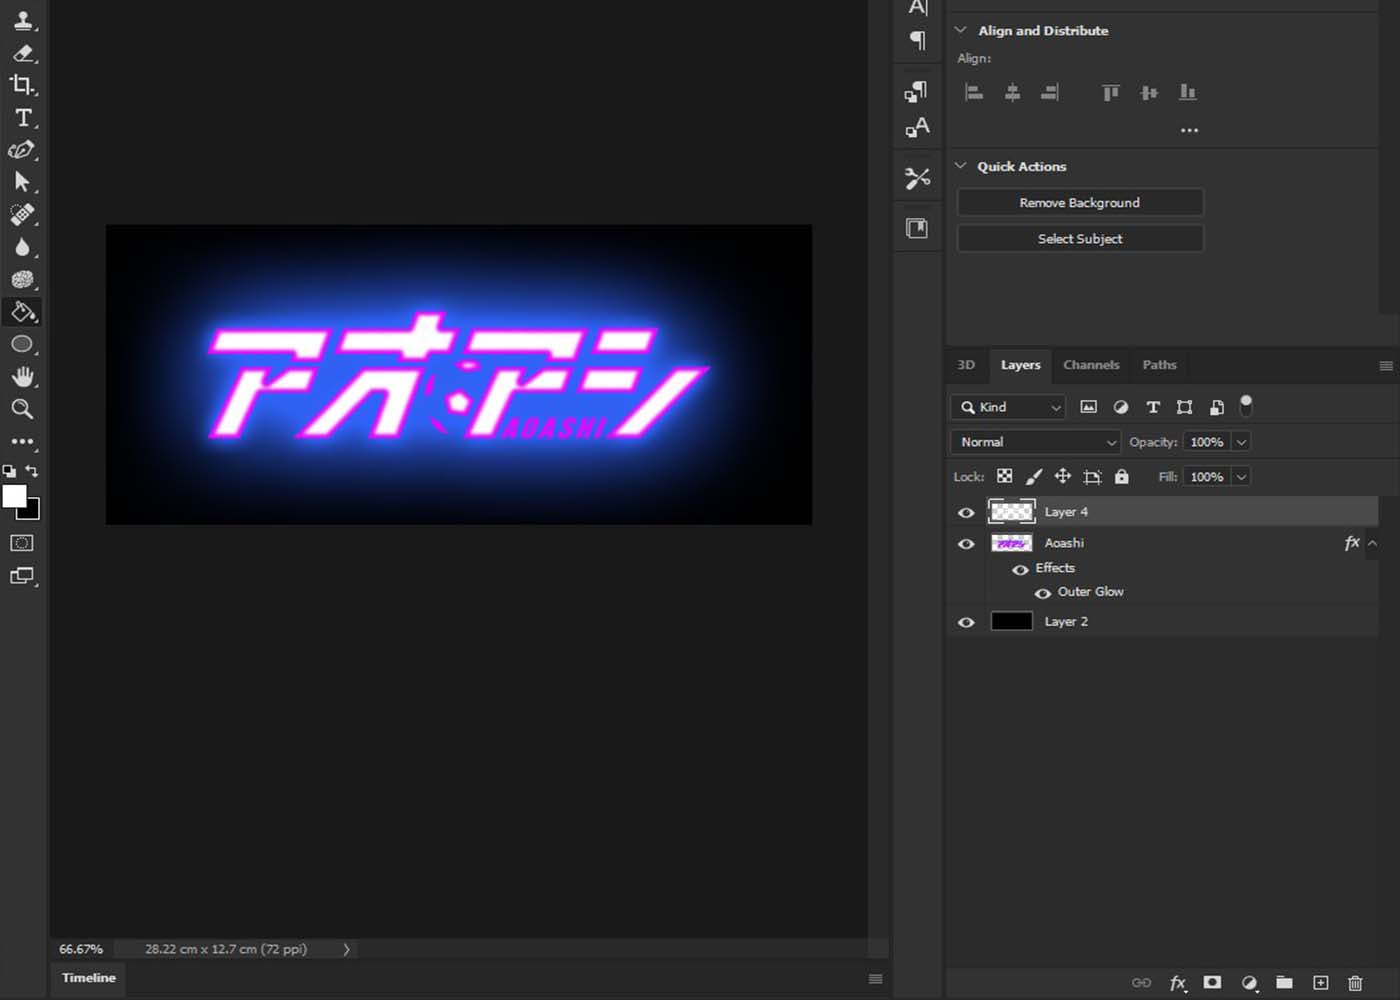Click the Delete layer trash icon
This screenshot has width=1400, height=1000.
coord(1355,983)
